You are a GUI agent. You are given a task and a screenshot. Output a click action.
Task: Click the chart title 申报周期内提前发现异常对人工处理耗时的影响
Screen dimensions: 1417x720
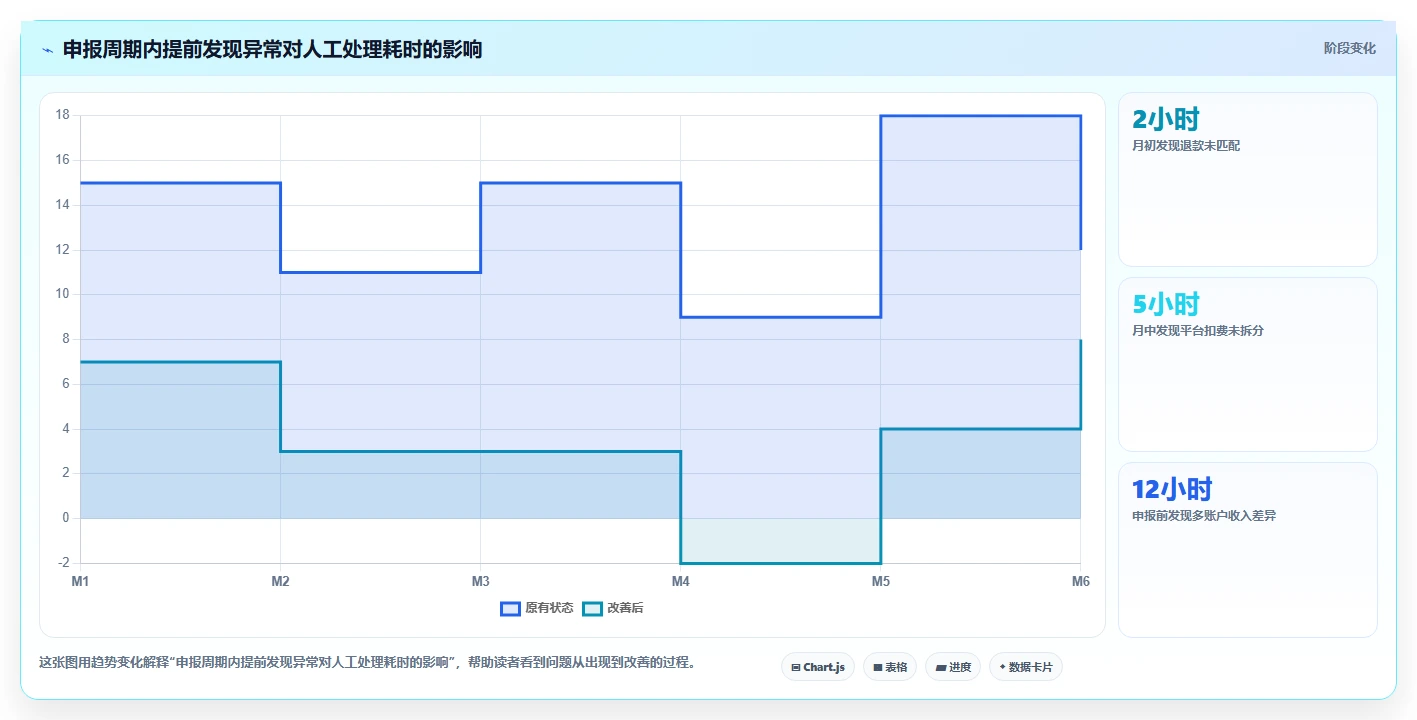click(272, 49)
